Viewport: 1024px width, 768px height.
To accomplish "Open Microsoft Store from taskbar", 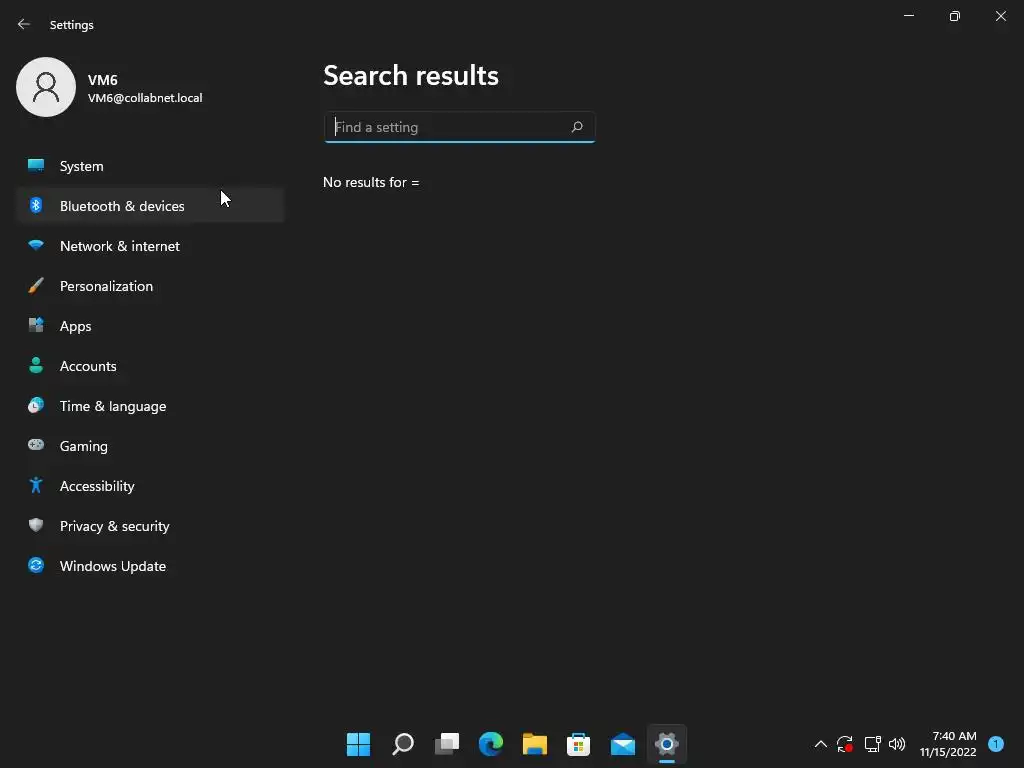I will [x=579, y=744].
